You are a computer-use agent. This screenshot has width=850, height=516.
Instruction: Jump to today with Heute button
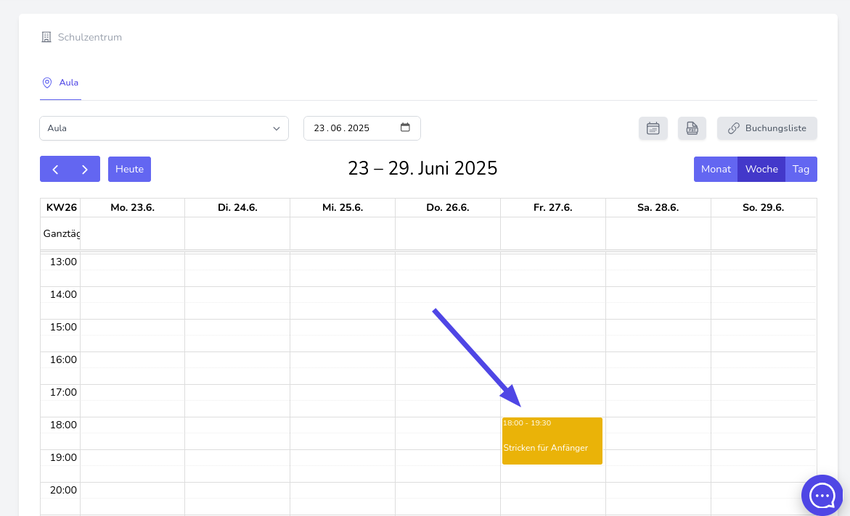[x=129, y=169]
